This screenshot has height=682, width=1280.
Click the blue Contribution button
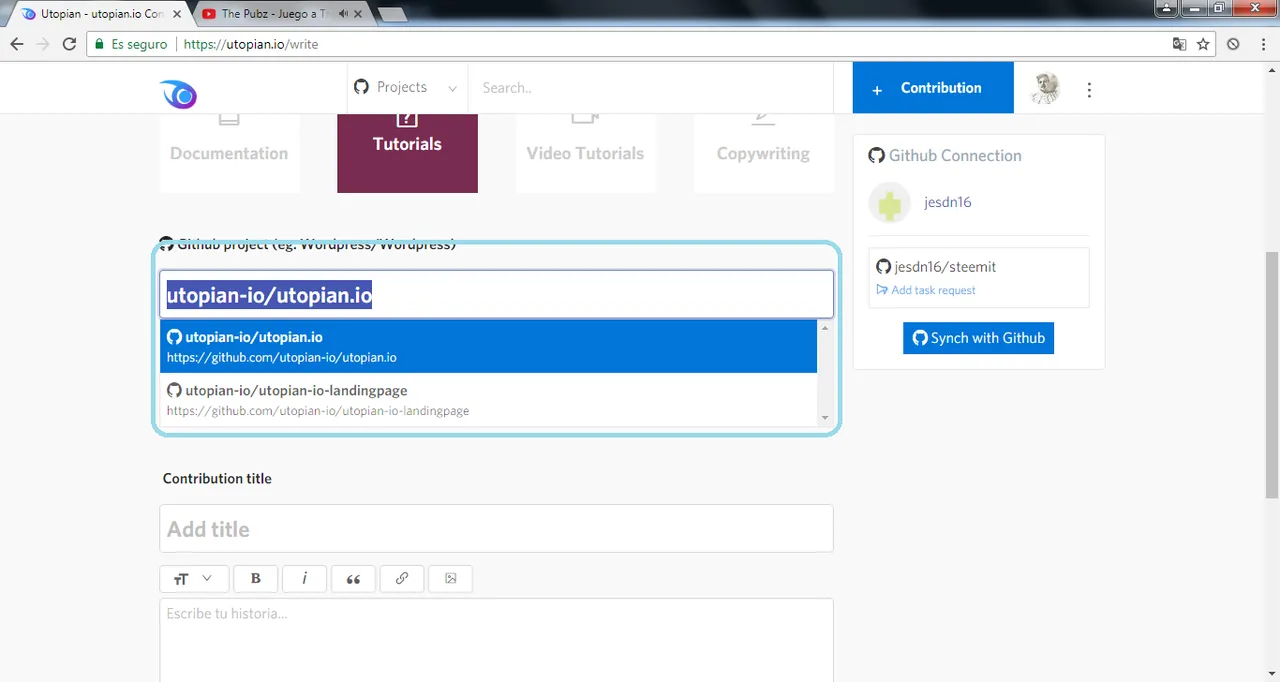pyautogui.click(x=933, y=88)
